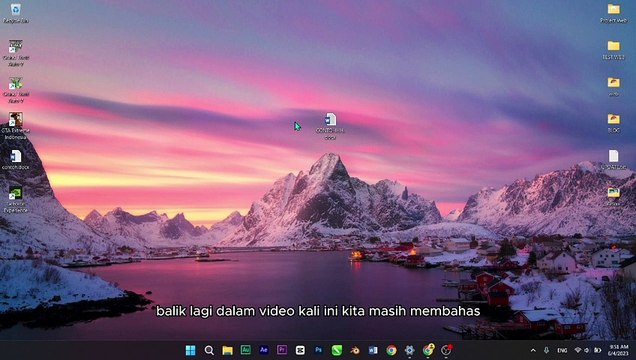636x360 pixels.
Task: Open the taskbar app with red dot
Action: 447,349
